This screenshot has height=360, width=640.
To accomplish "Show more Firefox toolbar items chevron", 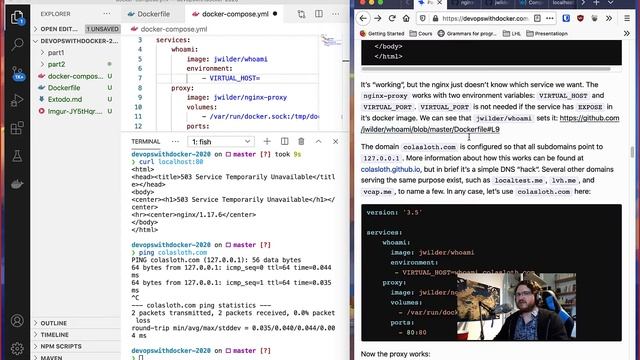I will 609,18.
